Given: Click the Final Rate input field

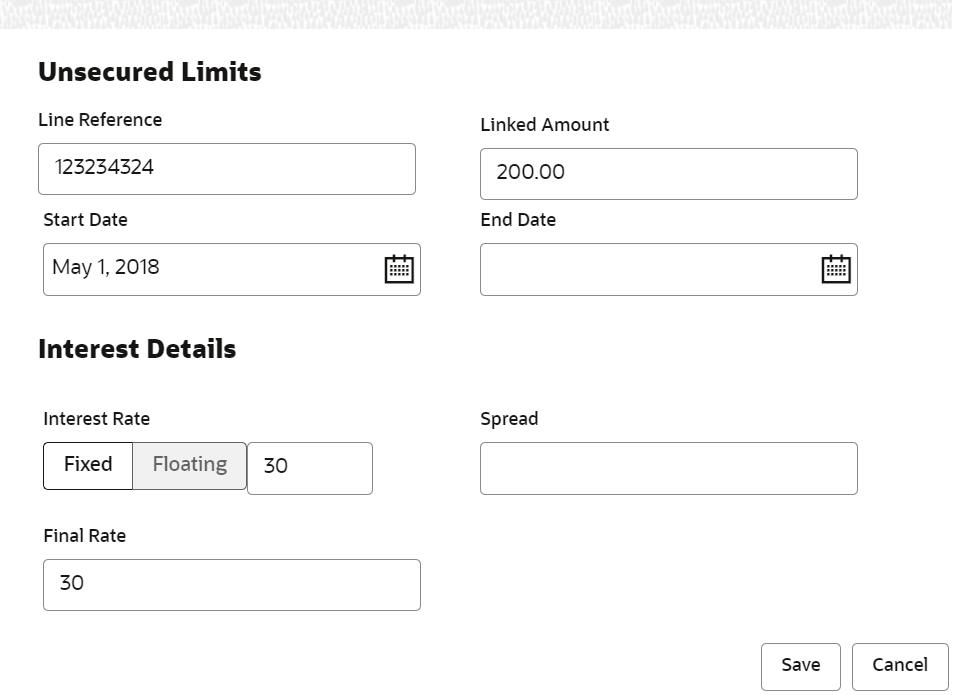Looking at the screenshot, I should tap(231, 584).
